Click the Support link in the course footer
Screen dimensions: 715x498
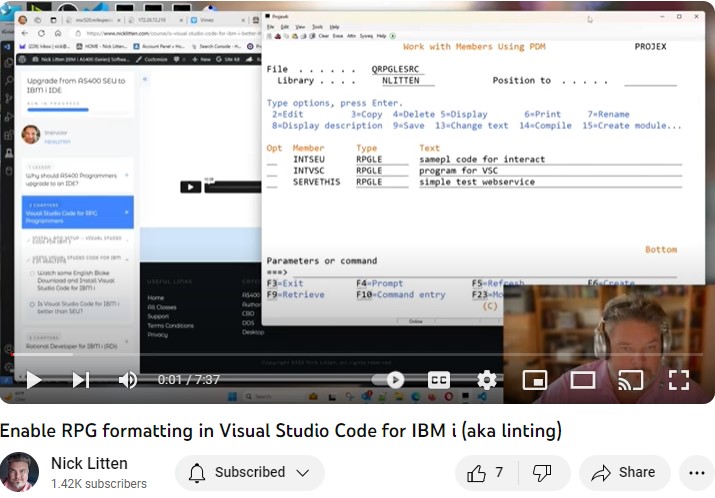(x=158, y=316)
